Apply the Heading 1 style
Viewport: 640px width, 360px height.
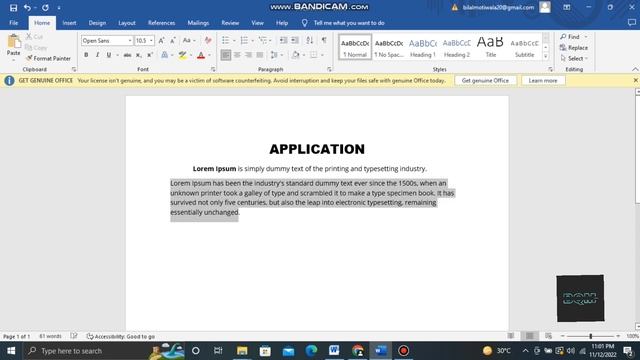point(423,47)
